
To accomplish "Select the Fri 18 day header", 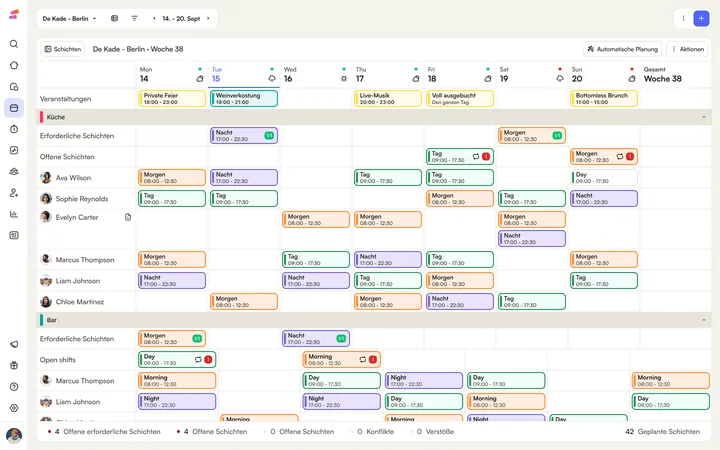I will (x=460, y=74).
